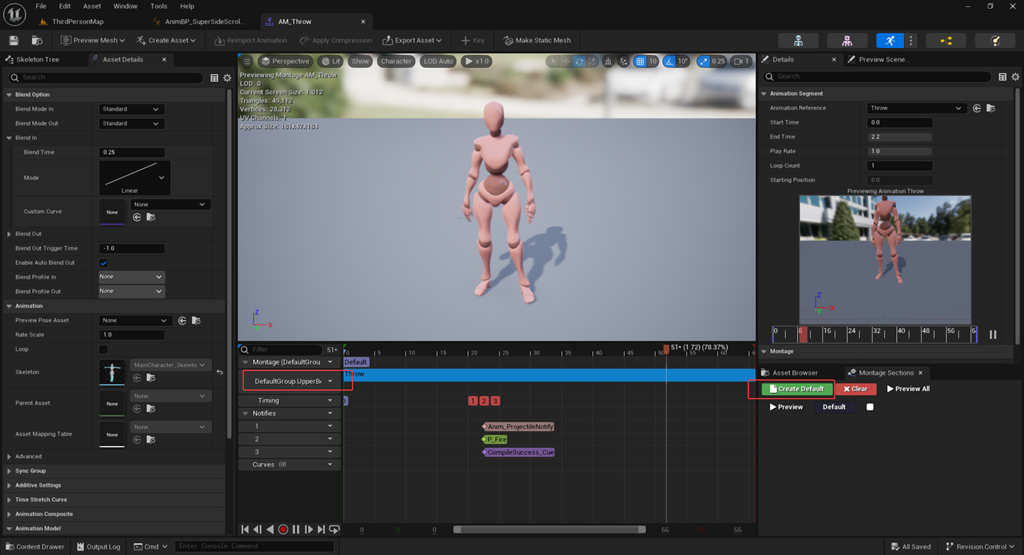Open the Skeleton editor mode icon
This screenshot has height=555, width=1024.
pyautogui.click(x=798, y=40)
